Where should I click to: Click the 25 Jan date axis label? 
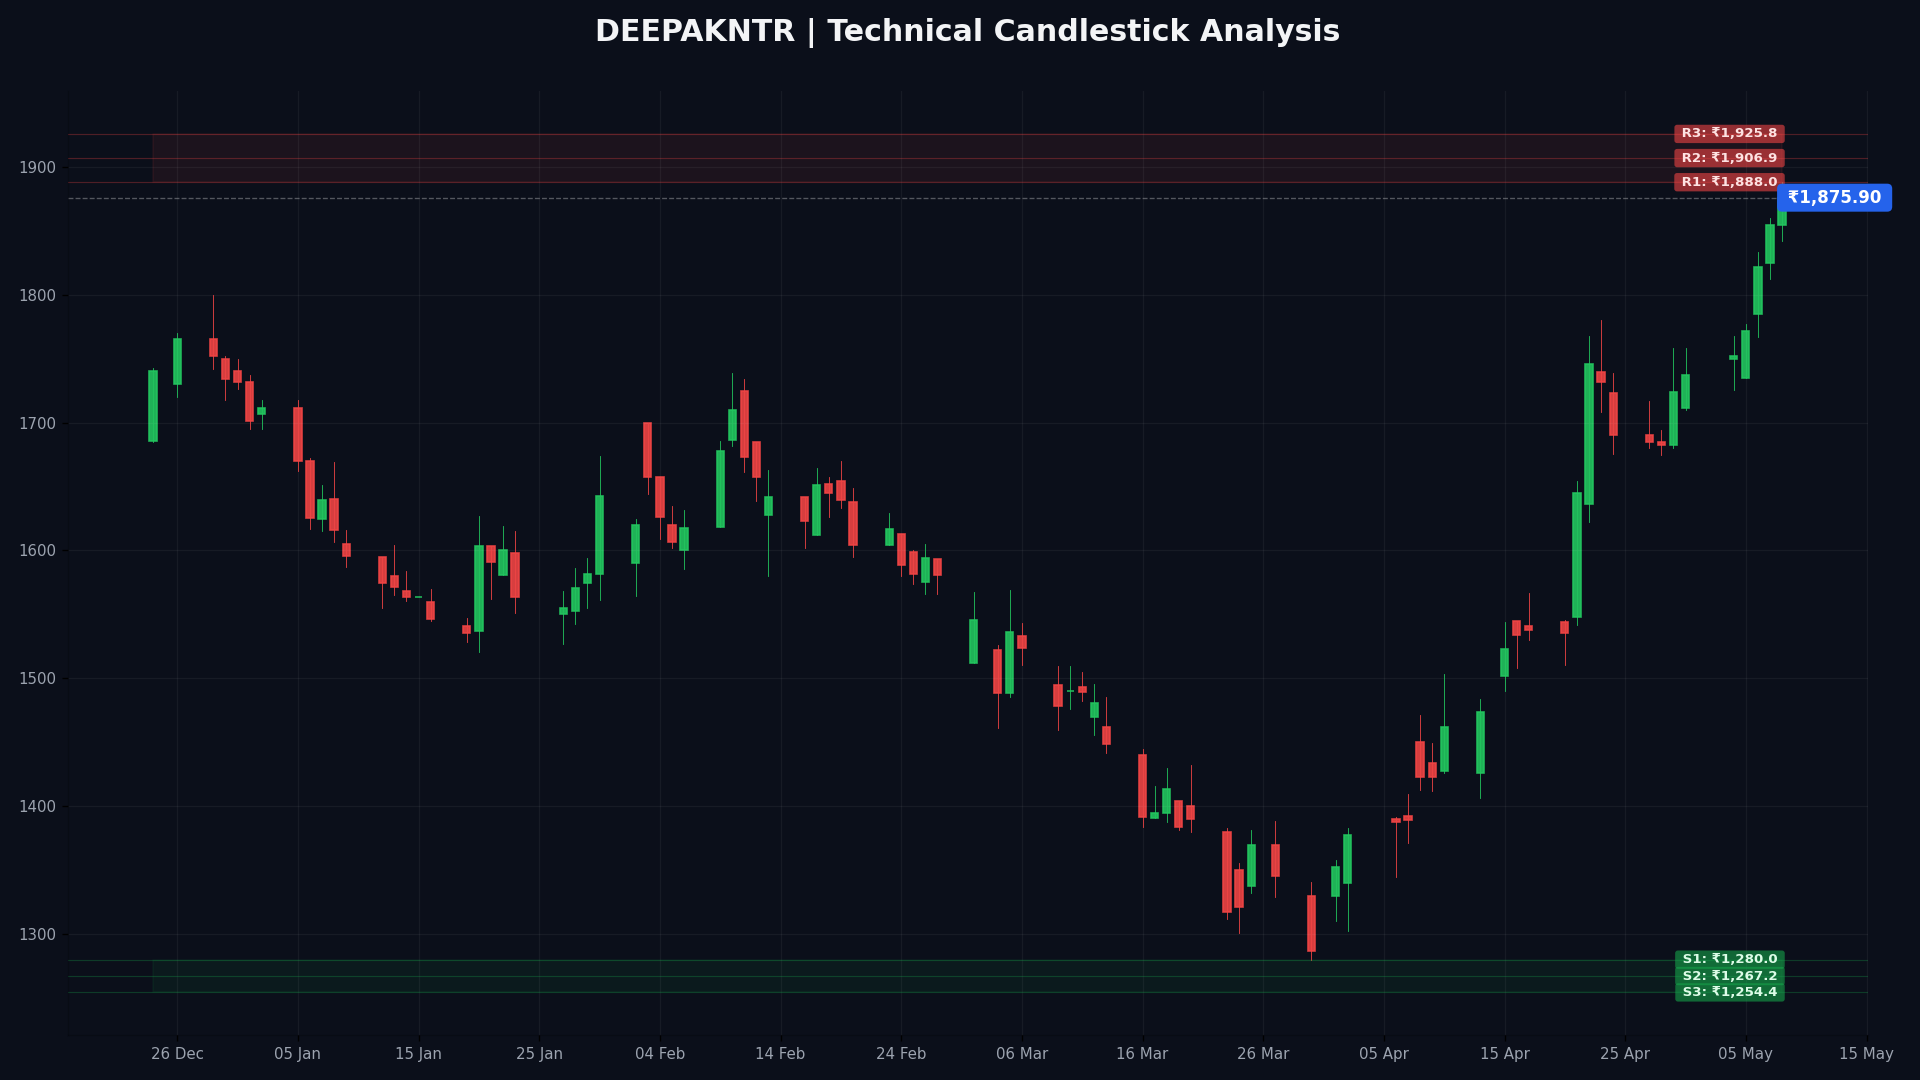(539, 1054)
